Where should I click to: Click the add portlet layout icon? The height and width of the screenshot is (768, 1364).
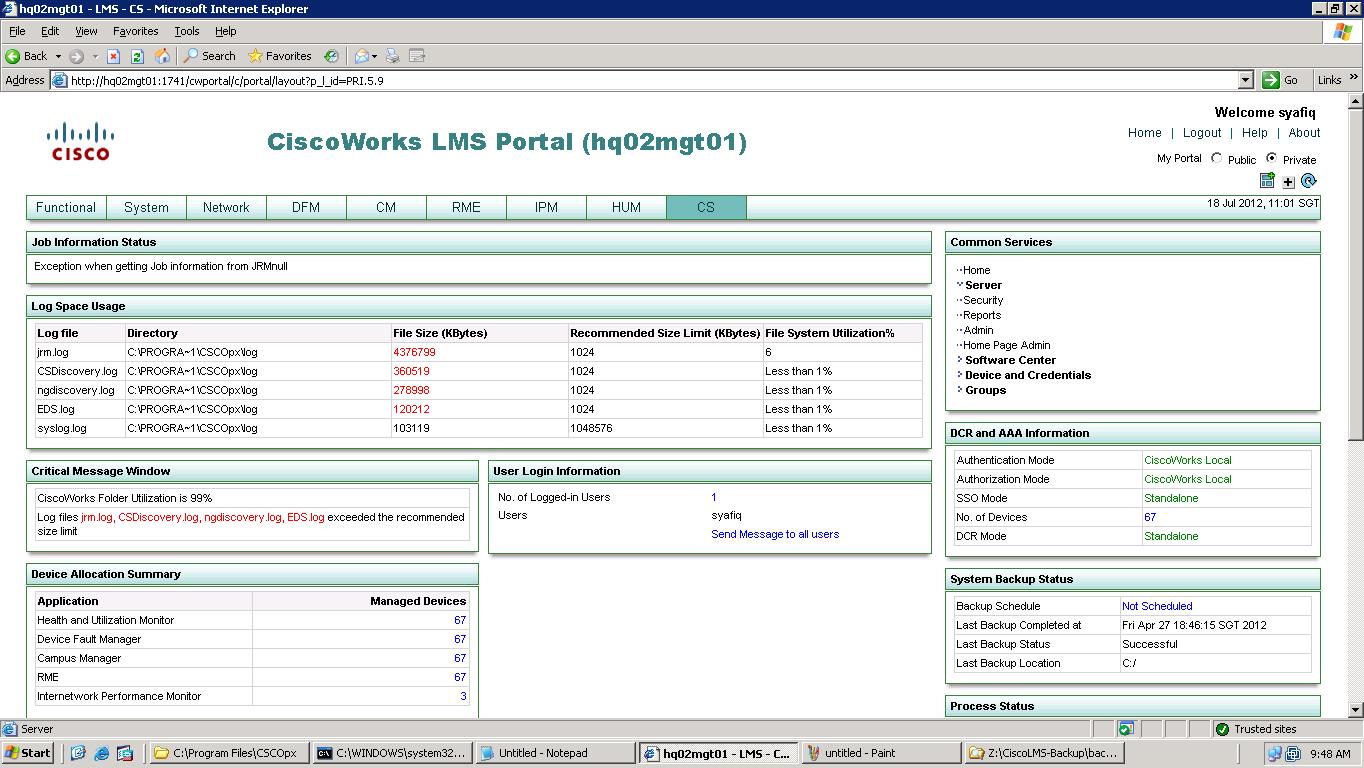coord(1267,181)
